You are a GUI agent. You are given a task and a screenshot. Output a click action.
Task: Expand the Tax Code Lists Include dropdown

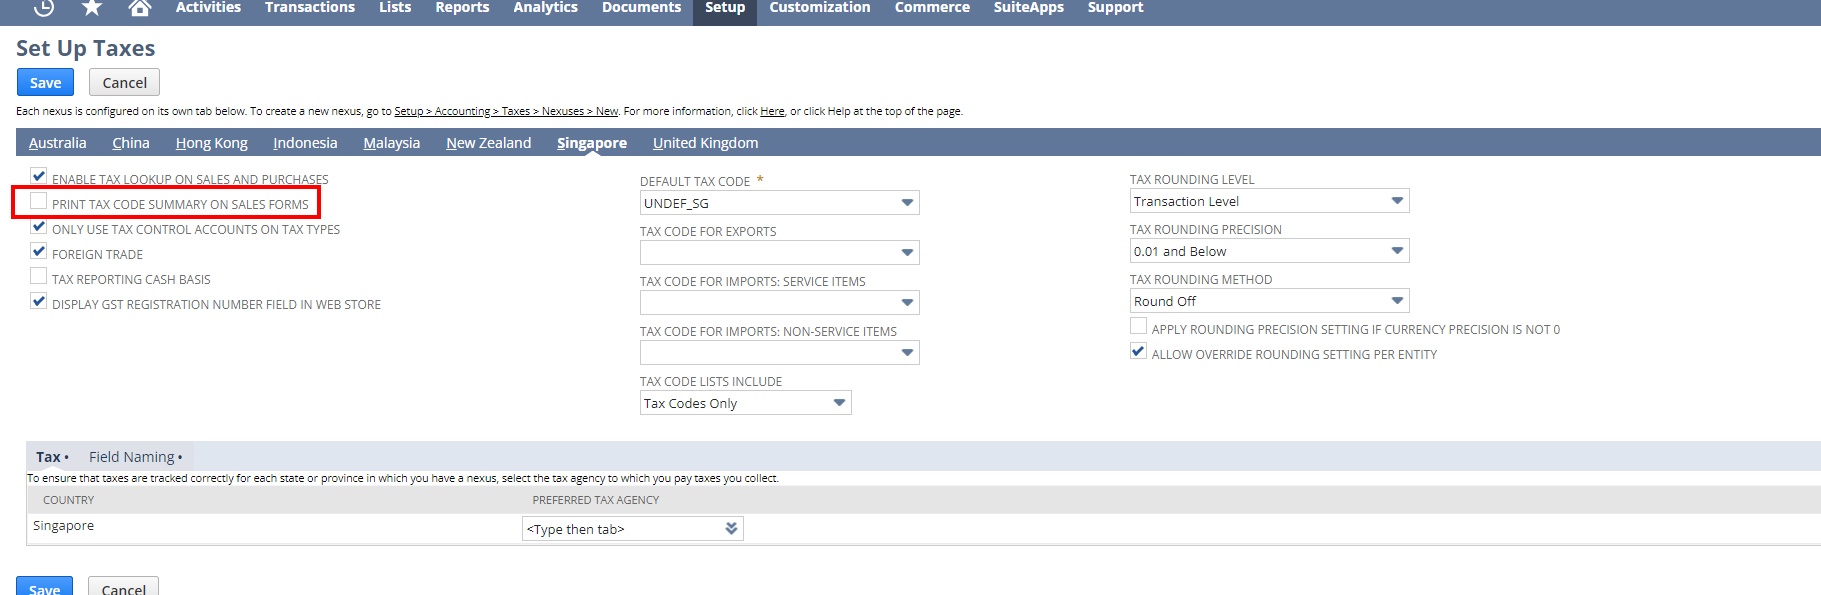[x=839, y=403]
